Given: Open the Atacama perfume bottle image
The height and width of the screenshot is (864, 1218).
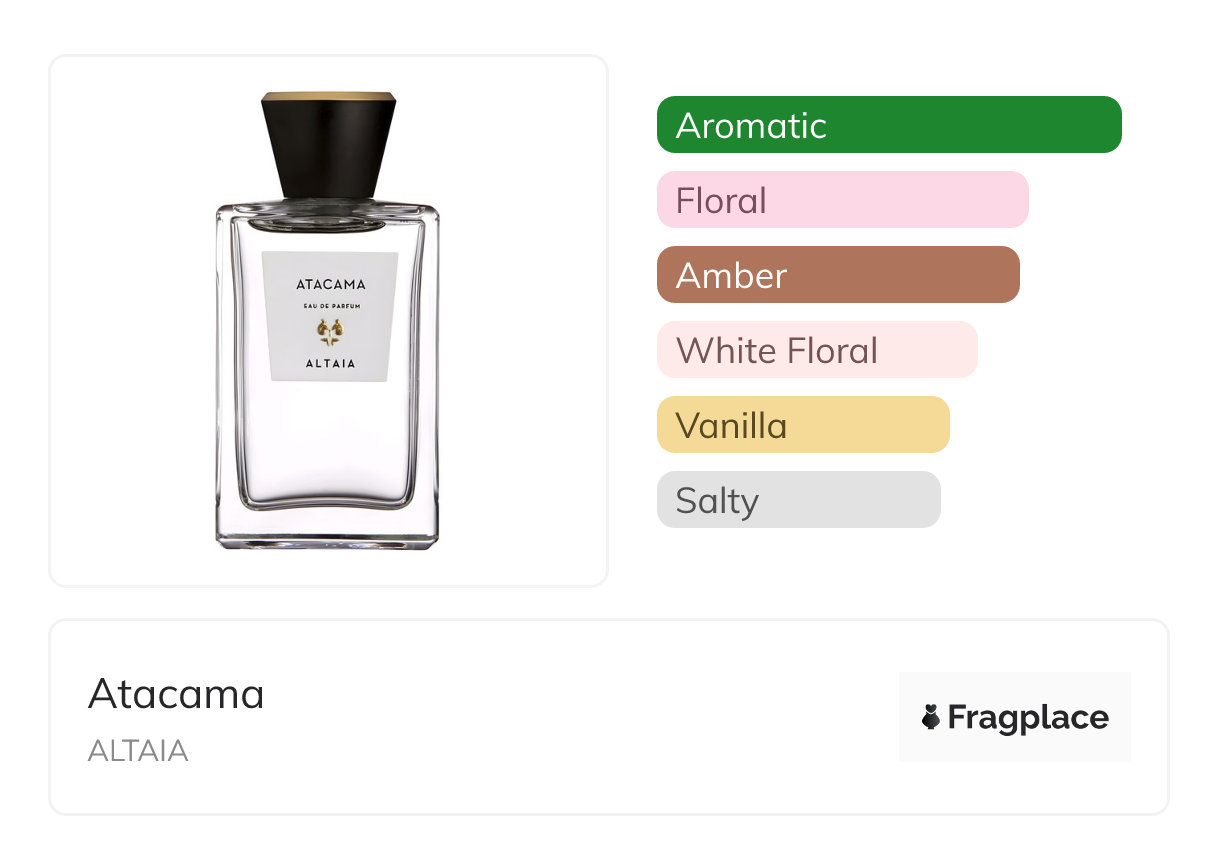Looking at the screenshot, I should 328,320.
